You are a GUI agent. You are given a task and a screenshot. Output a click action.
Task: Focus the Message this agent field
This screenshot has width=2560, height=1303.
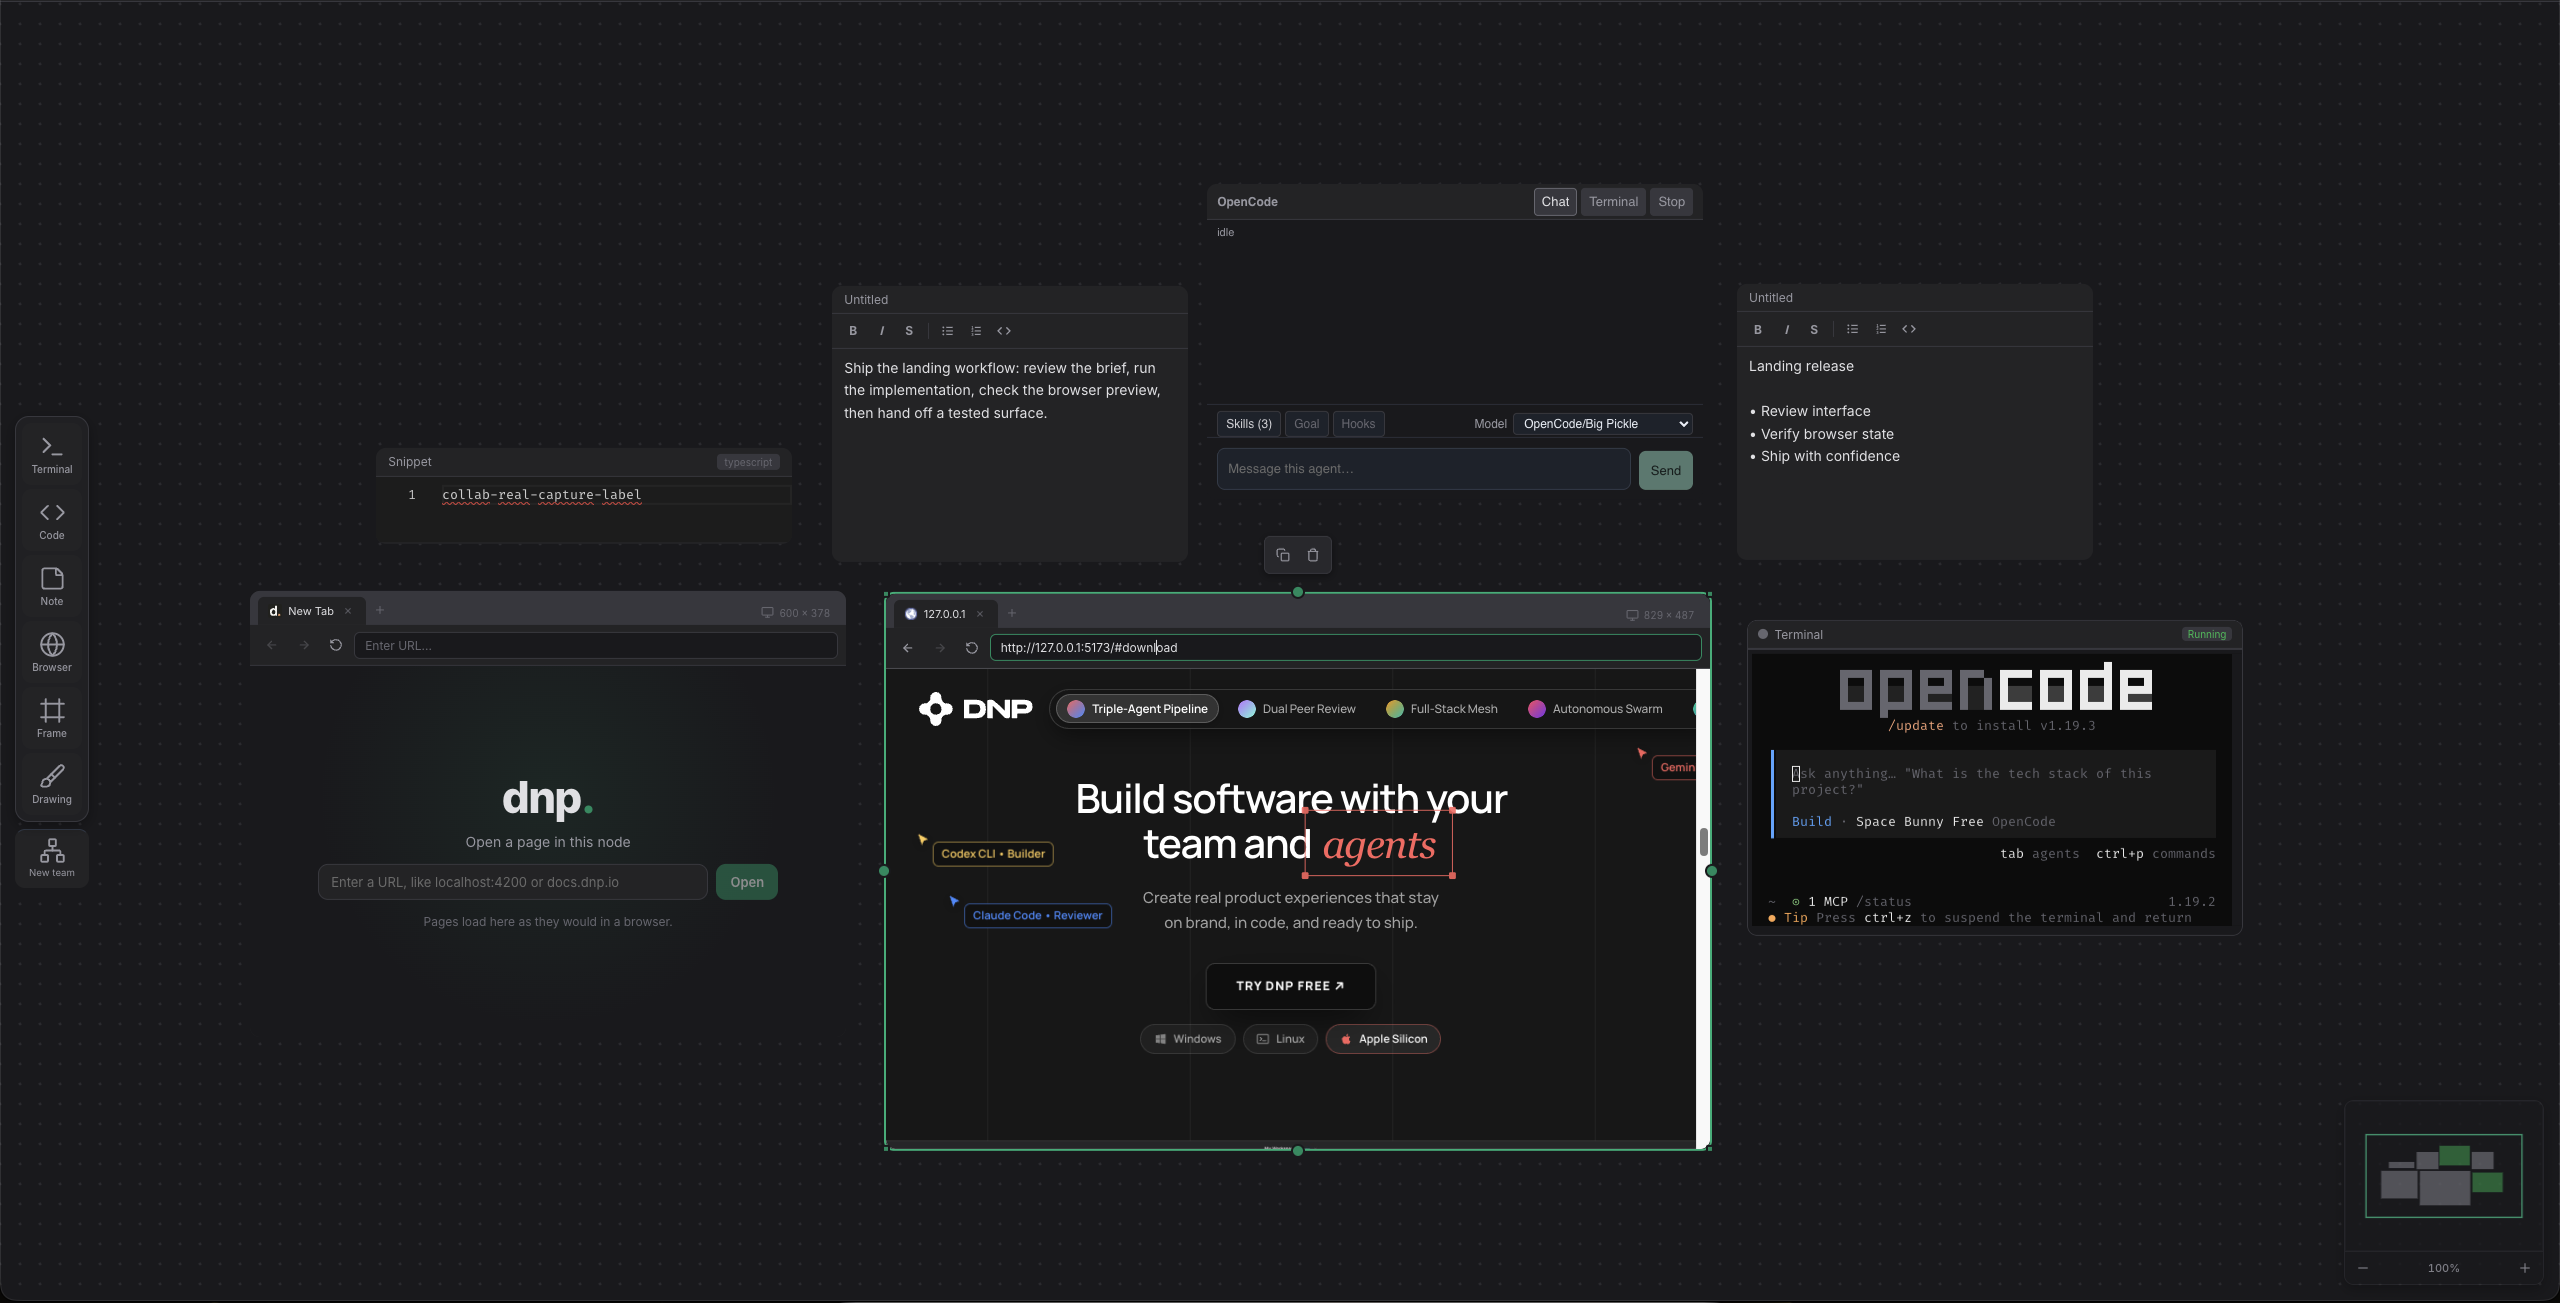1423,469
